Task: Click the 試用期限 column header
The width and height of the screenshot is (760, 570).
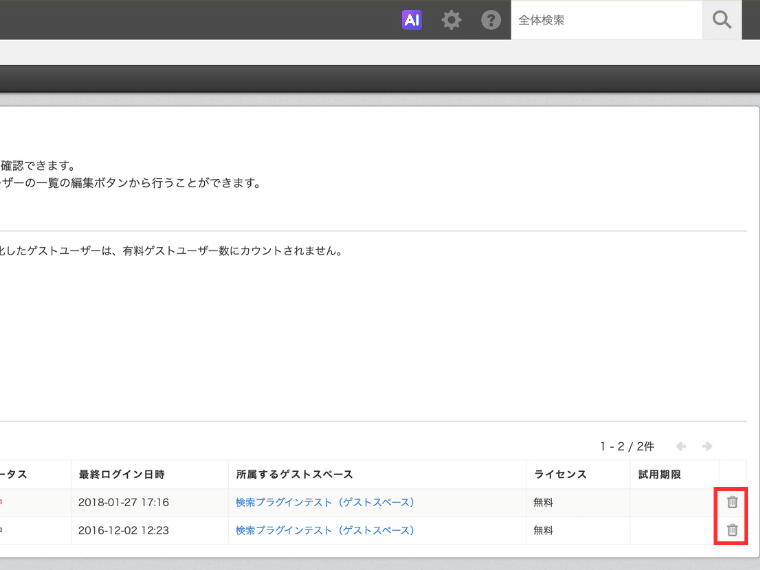Action: click(x=675, y=474)
